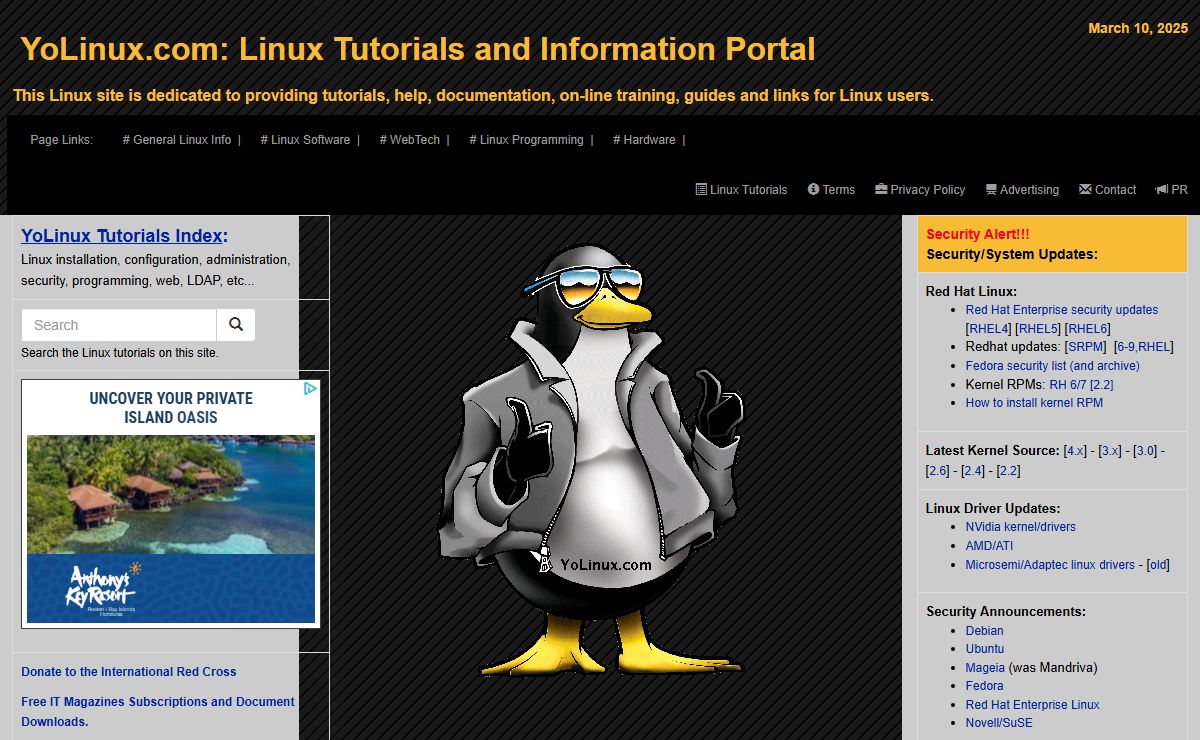
Task: Jump to General Linux Info section
Action: (x=177, y=140)
